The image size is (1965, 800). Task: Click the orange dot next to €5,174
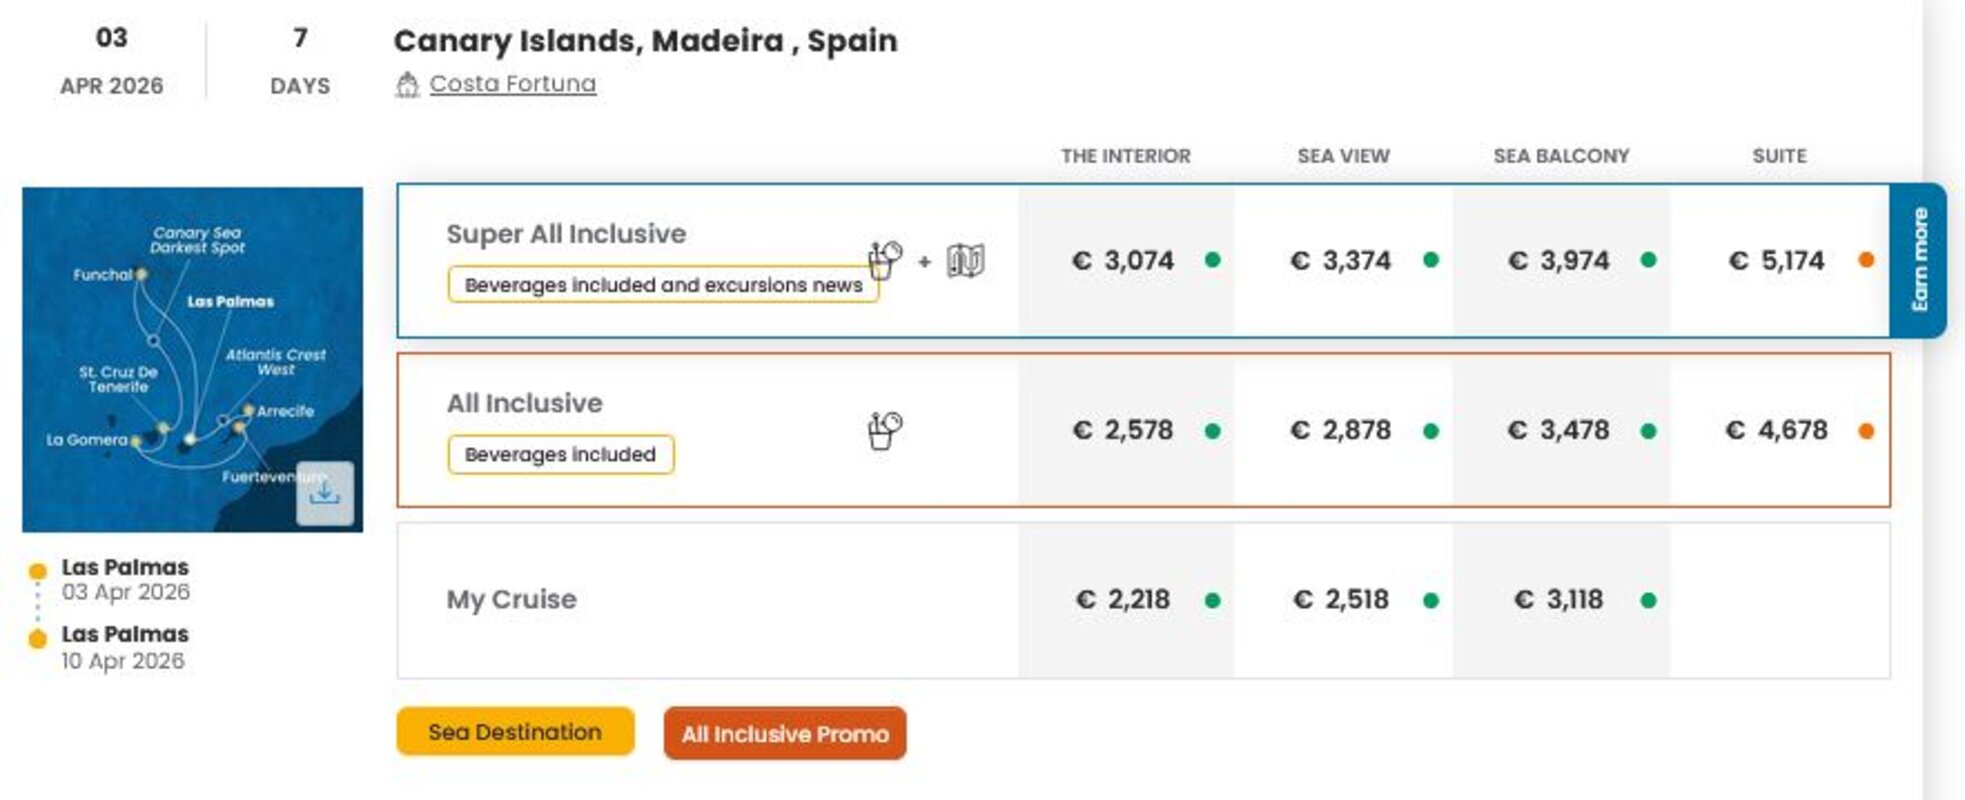click(x=1865, y=261)
